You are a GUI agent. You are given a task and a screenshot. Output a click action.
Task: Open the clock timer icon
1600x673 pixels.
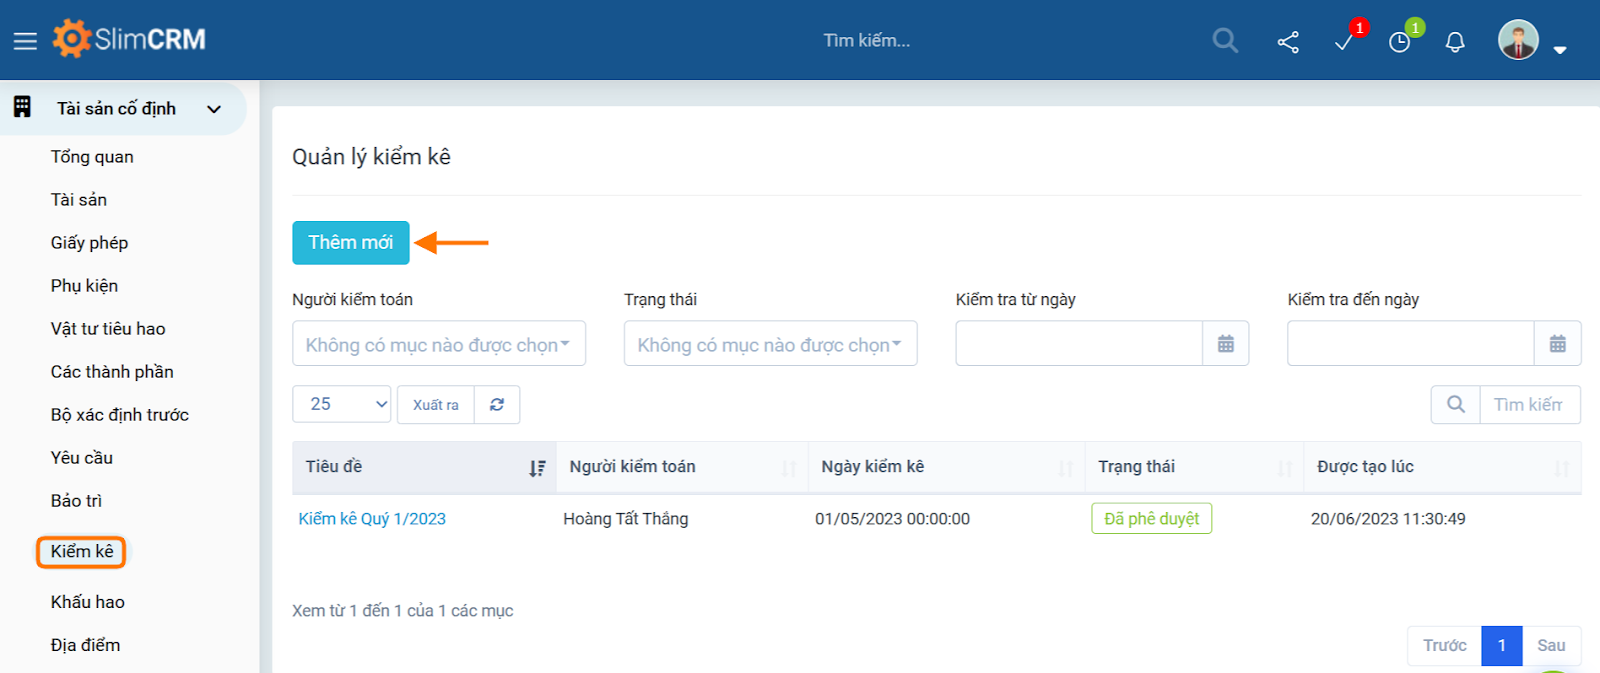tap(1400, 42)
